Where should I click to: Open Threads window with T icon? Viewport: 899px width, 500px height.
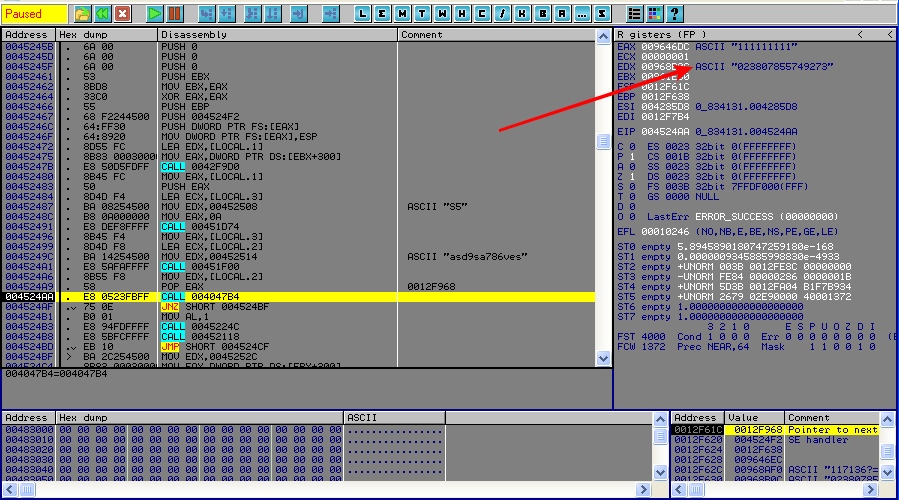point(422,13)
